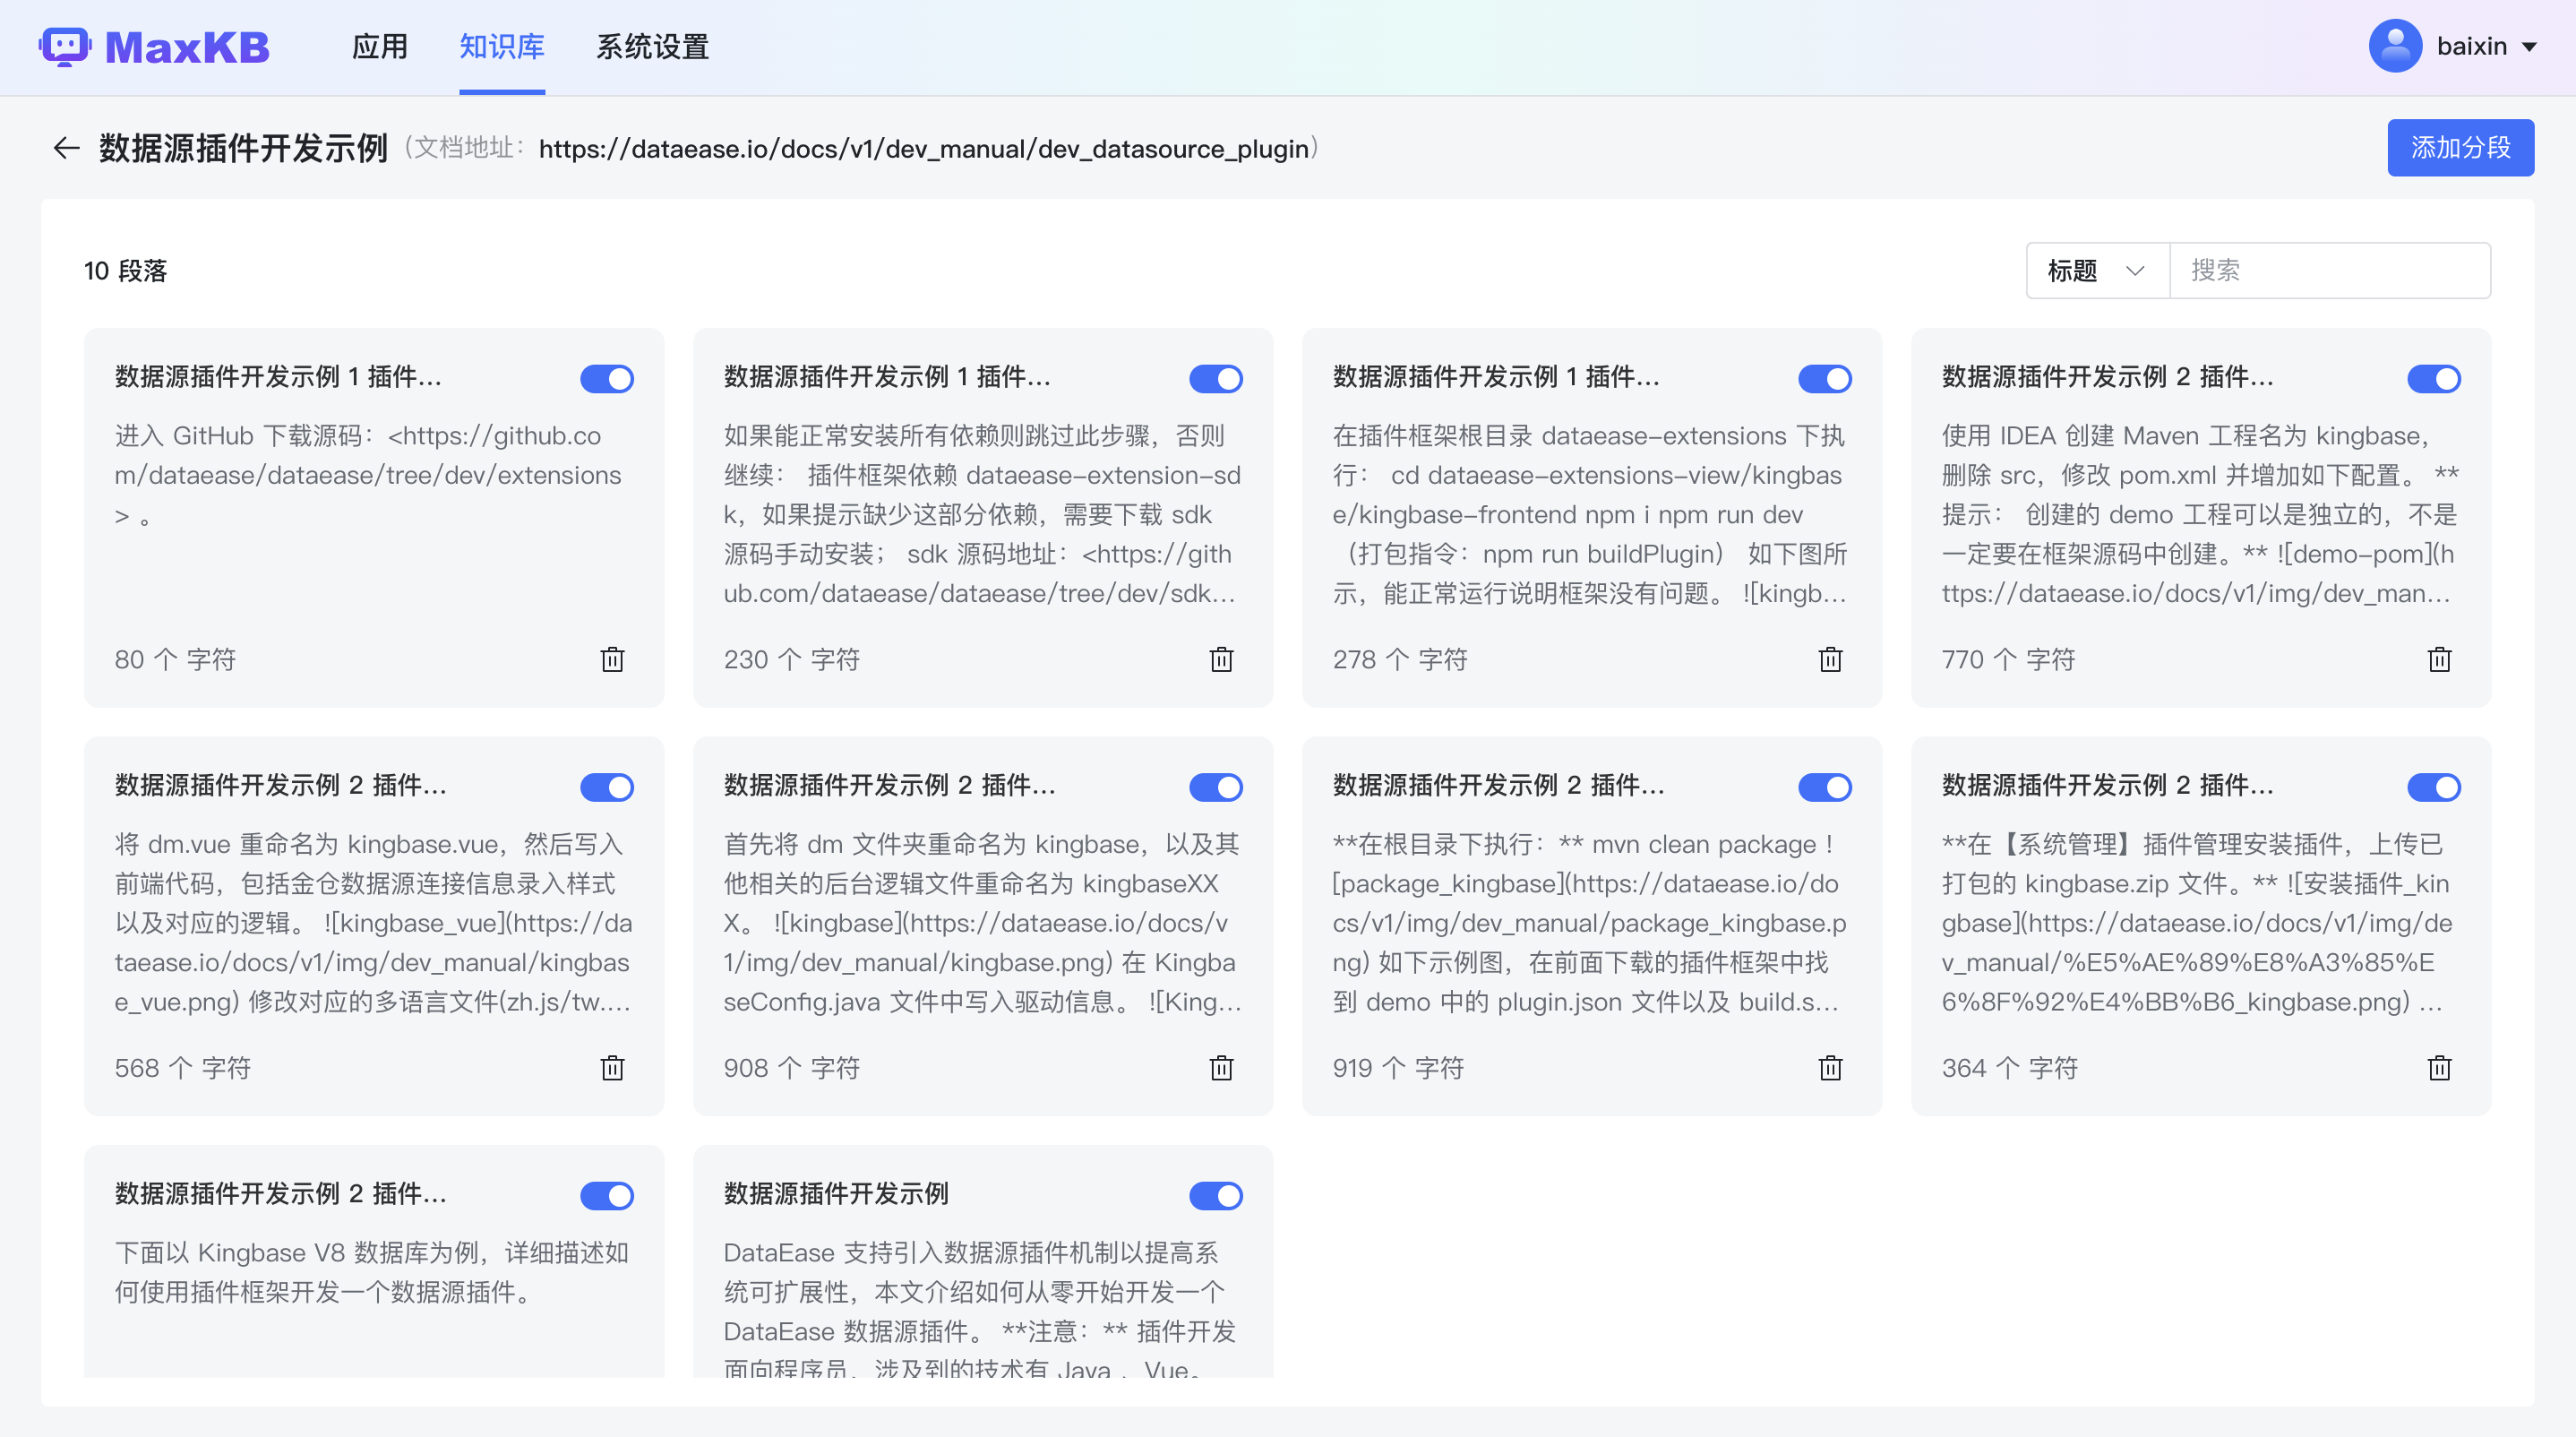Delete the 278 个字符 paragraph
The height and width of the screenshot is (1437, 2576).
point(1830,659)
